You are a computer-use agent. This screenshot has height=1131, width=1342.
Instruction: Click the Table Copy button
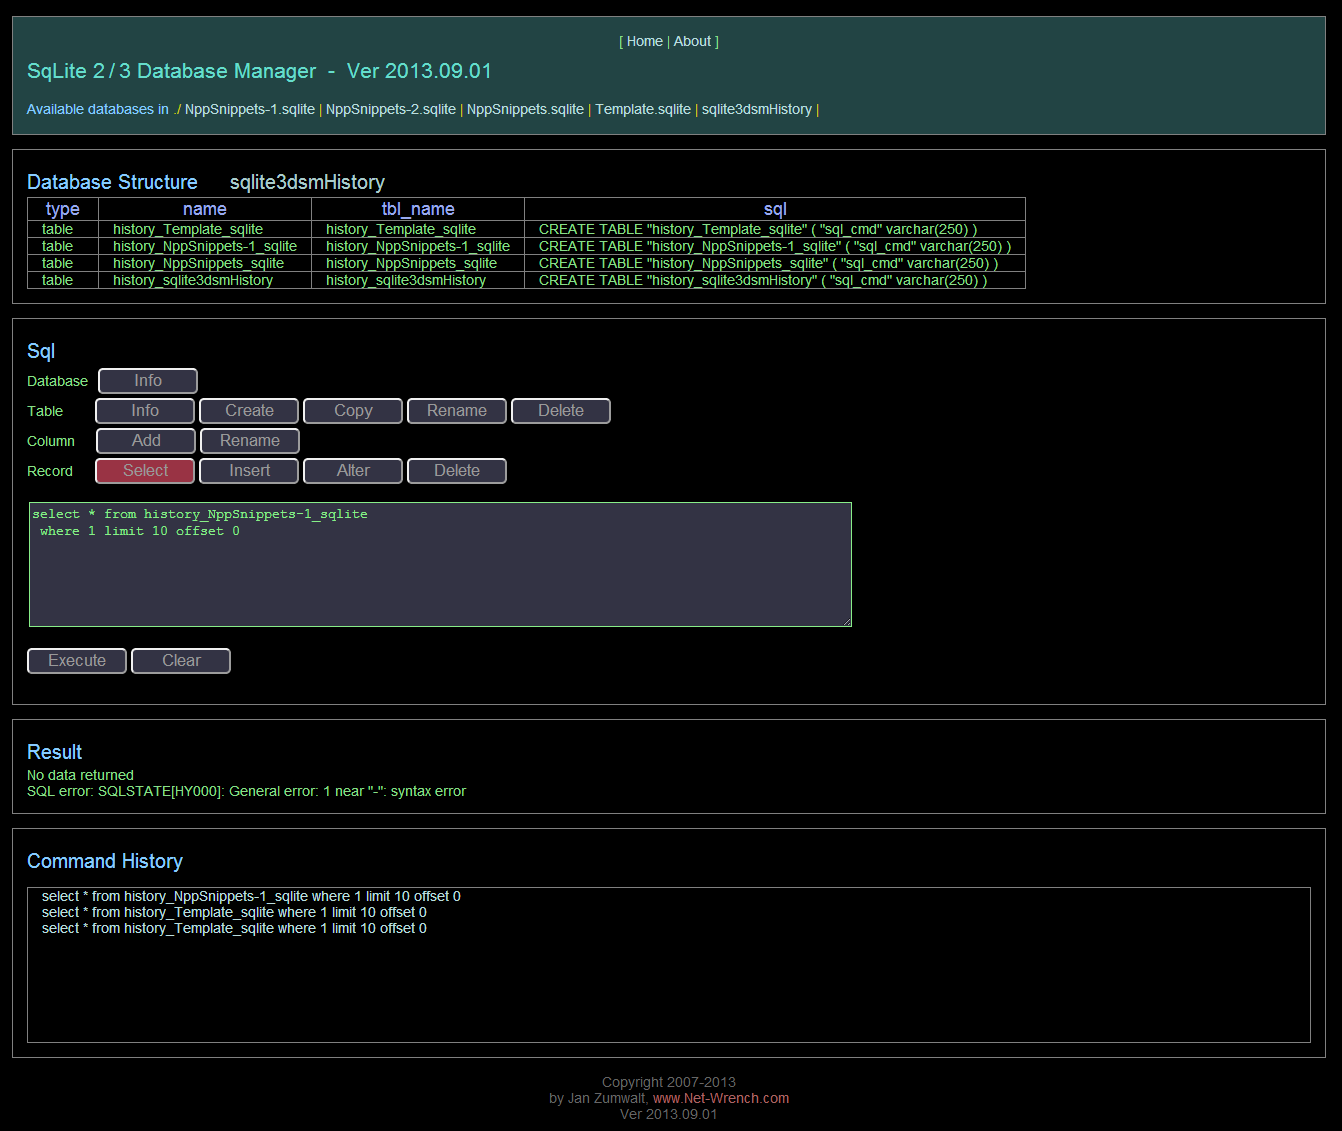coord(353,411)
